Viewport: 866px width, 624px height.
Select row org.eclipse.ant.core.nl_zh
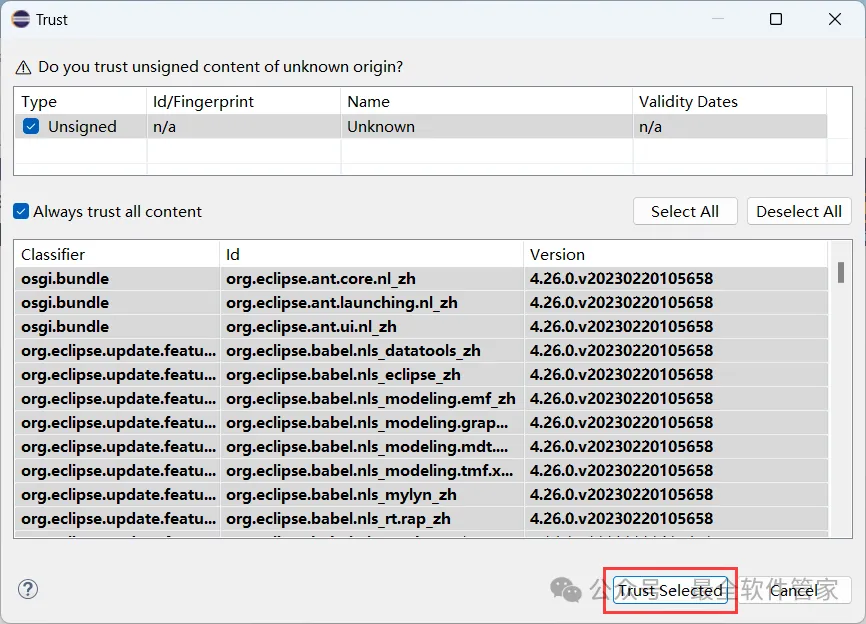[421, 279]
